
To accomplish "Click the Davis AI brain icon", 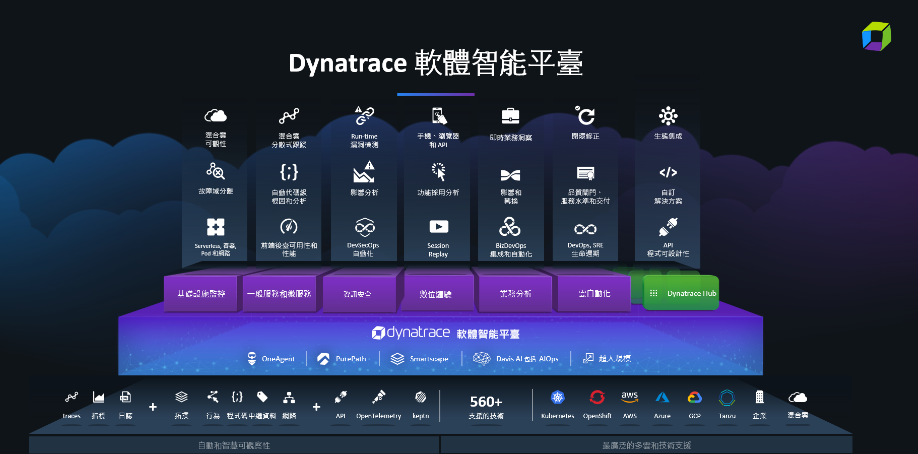I will pos(481,359).
